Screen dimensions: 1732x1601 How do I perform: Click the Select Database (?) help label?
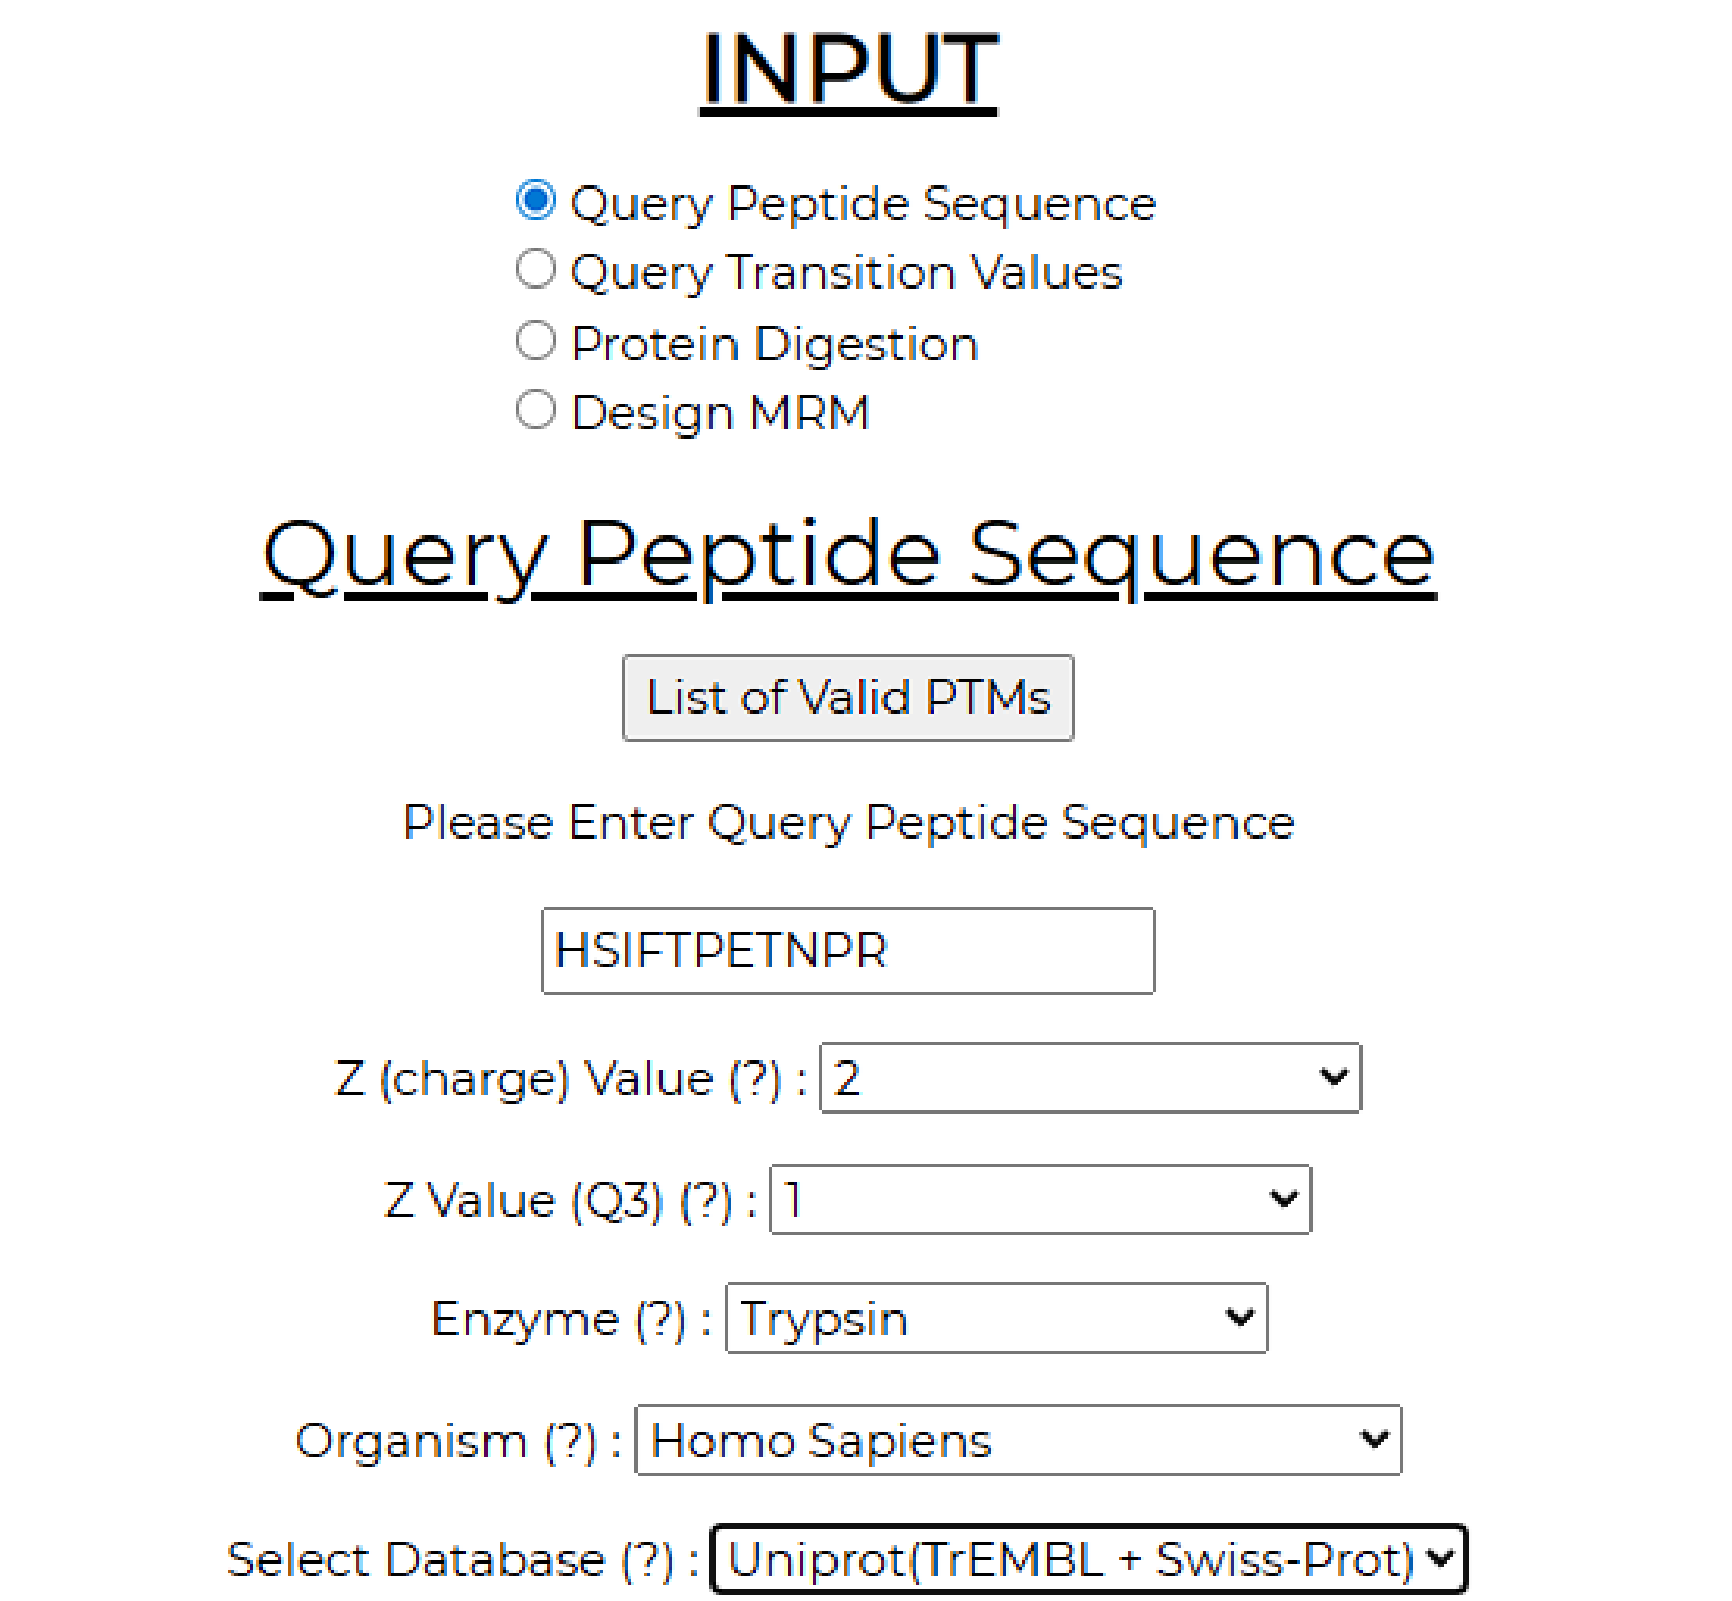462,1560
